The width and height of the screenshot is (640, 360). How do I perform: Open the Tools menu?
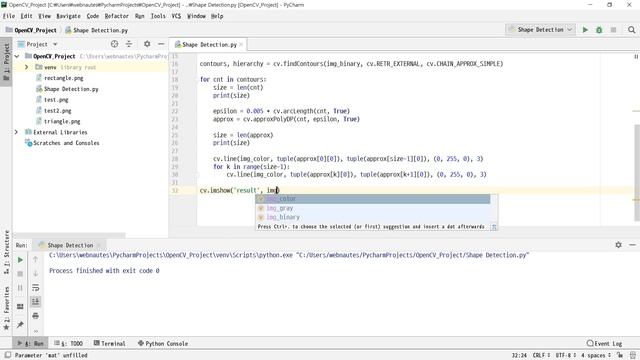158,16
